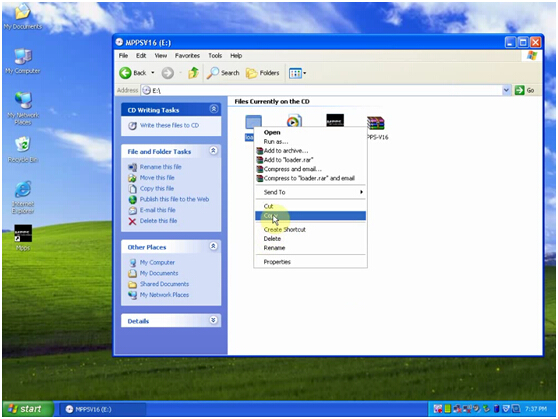Click Copy this file link
Image resolution: width=558 pixels, height=419 pixels.
[157, 188]
